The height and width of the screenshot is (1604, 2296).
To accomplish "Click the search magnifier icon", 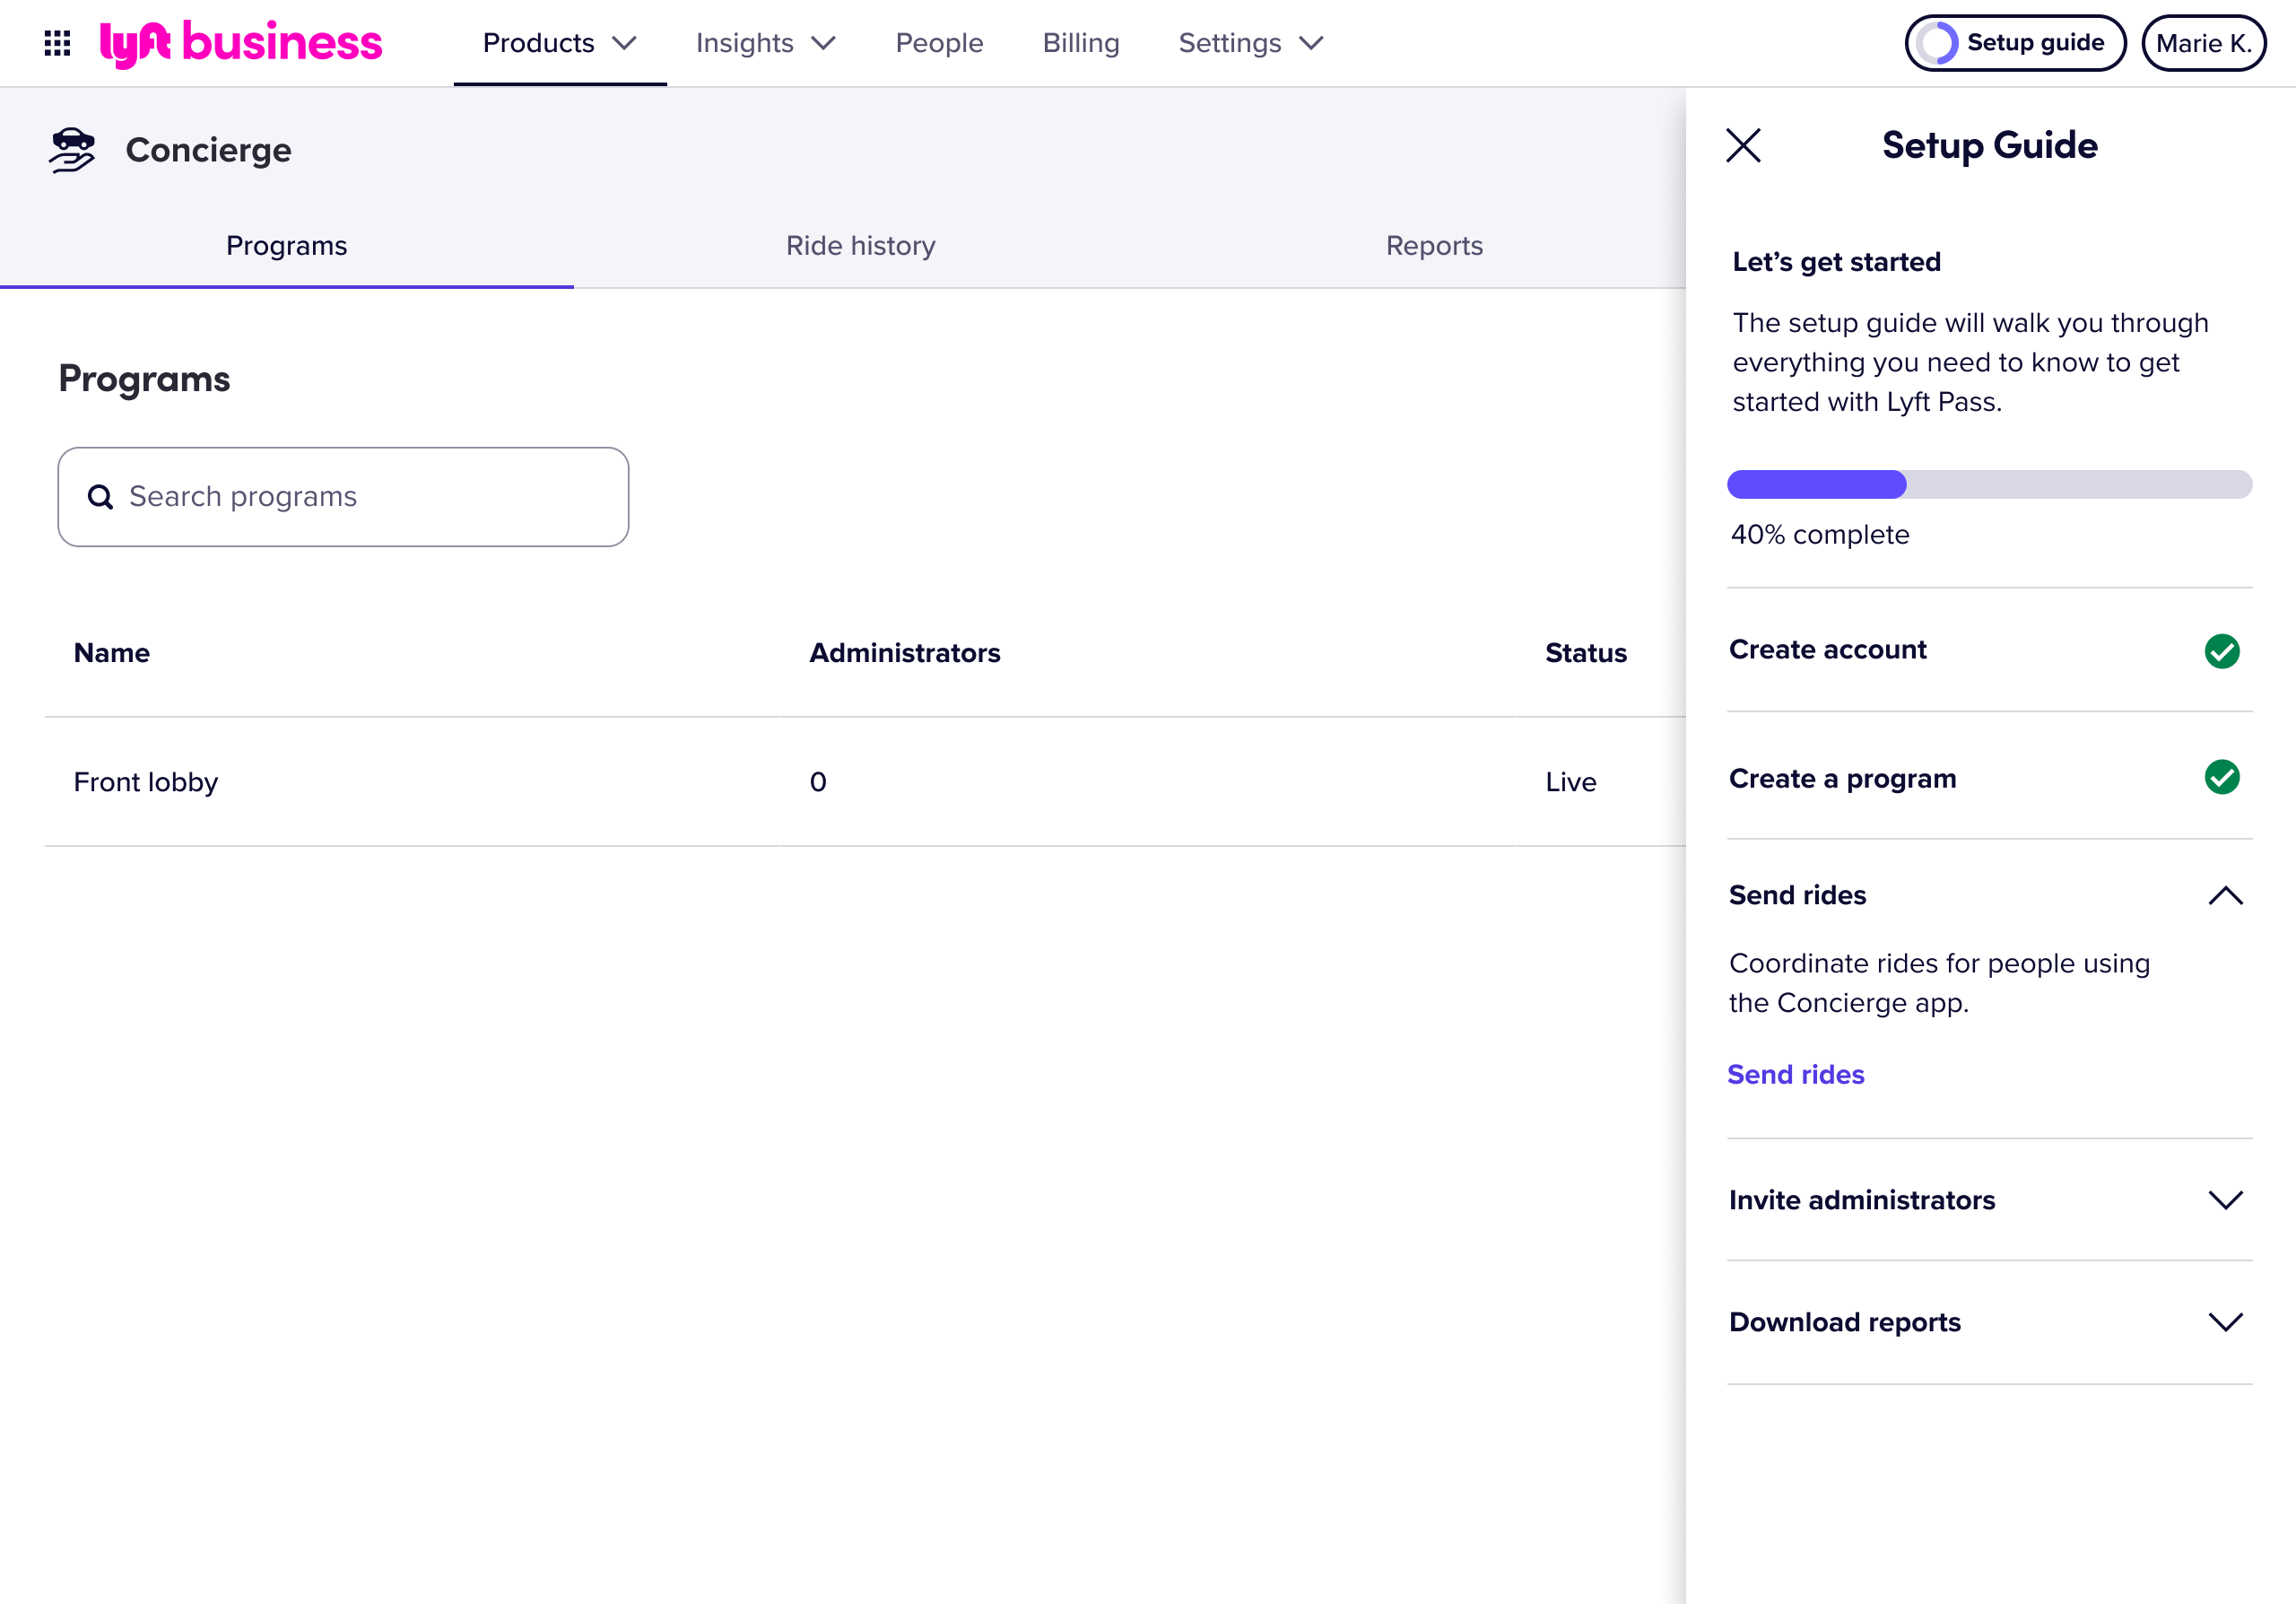I will (100, 497).
